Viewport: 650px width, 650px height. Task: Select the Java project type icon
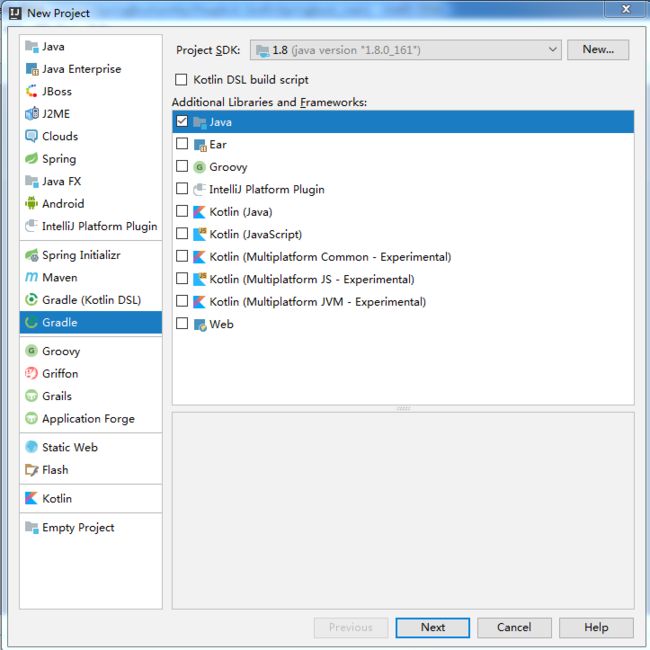point(32,46)
